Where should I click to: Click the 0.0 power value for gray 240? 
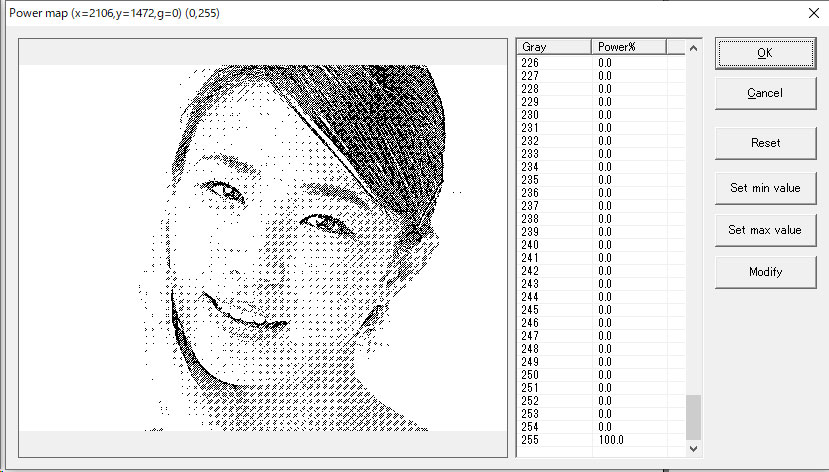point(605,245)
